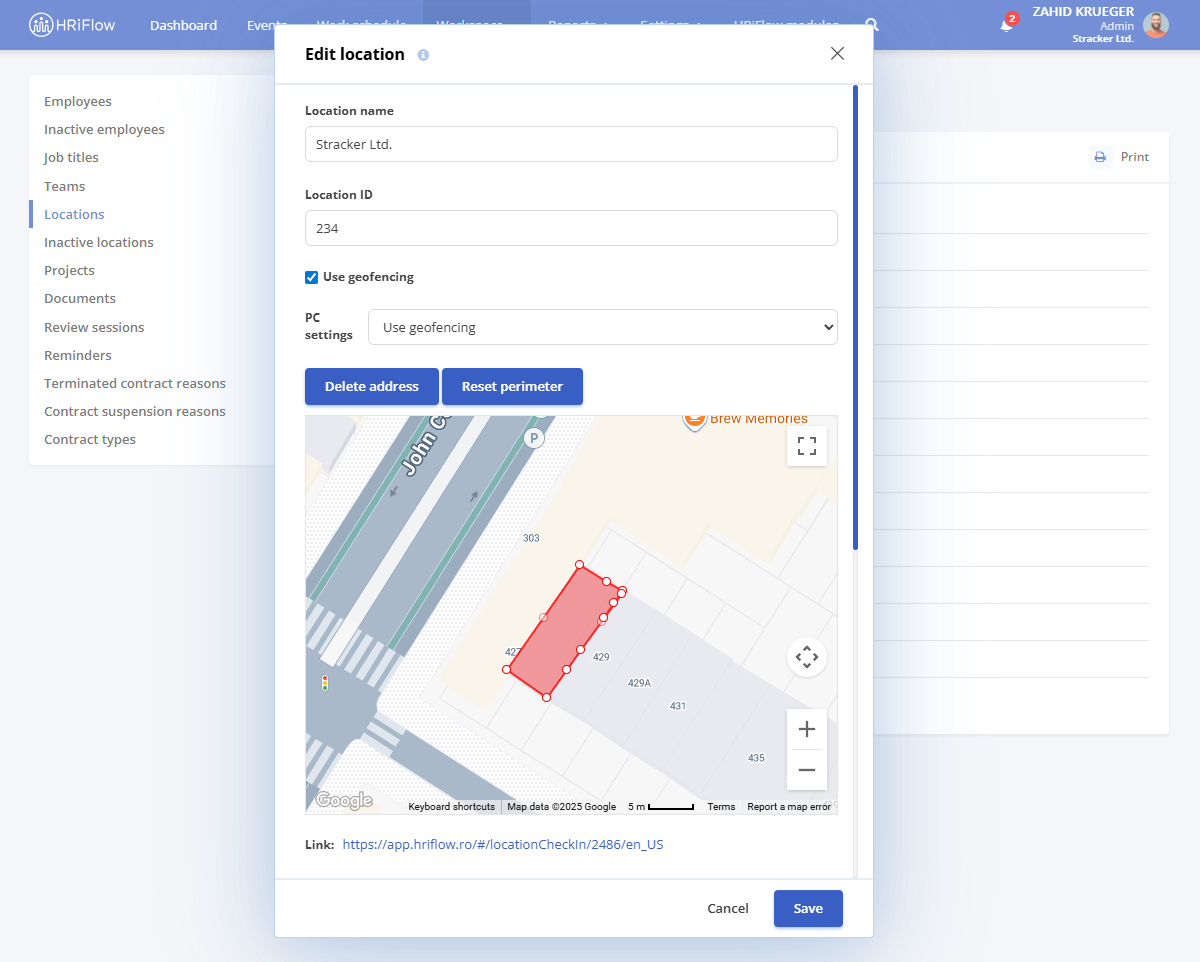Toggle fullscreen view on the map
The height and width of the screenshot is (962, 1200).
pyautogui.click(x=807, y=446)
